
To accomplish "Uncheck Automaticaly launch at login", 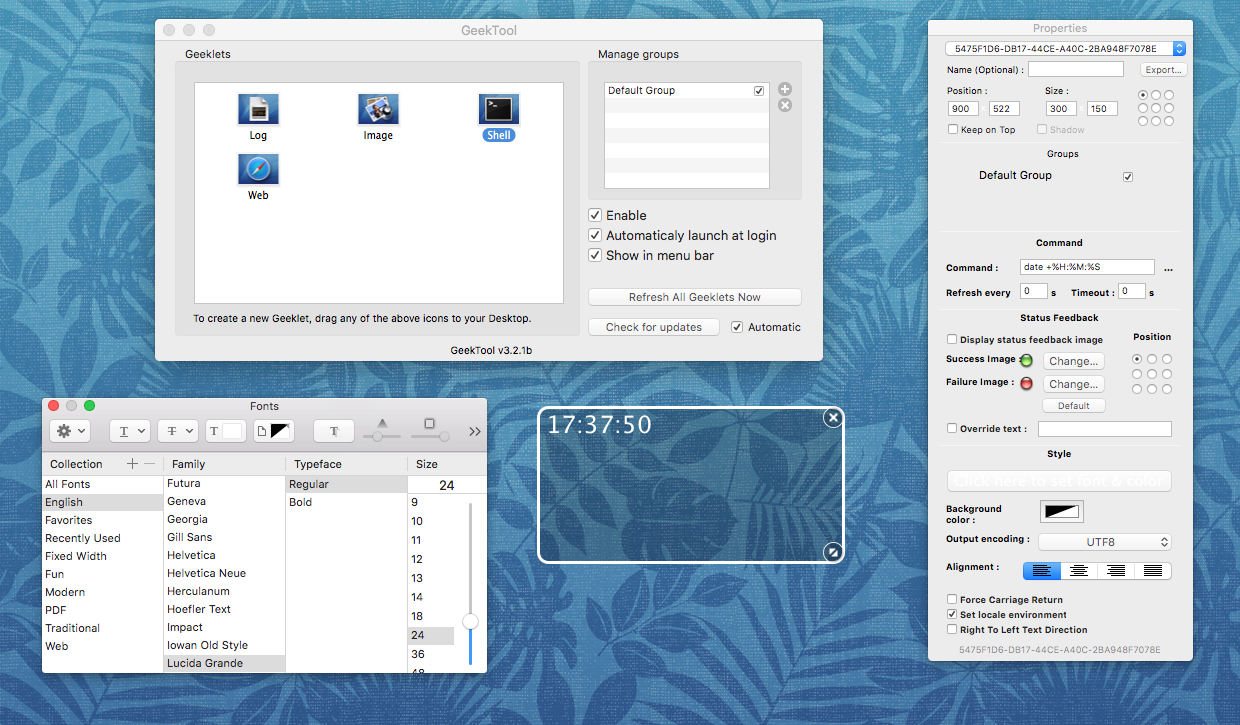I will tap(595, 235).
